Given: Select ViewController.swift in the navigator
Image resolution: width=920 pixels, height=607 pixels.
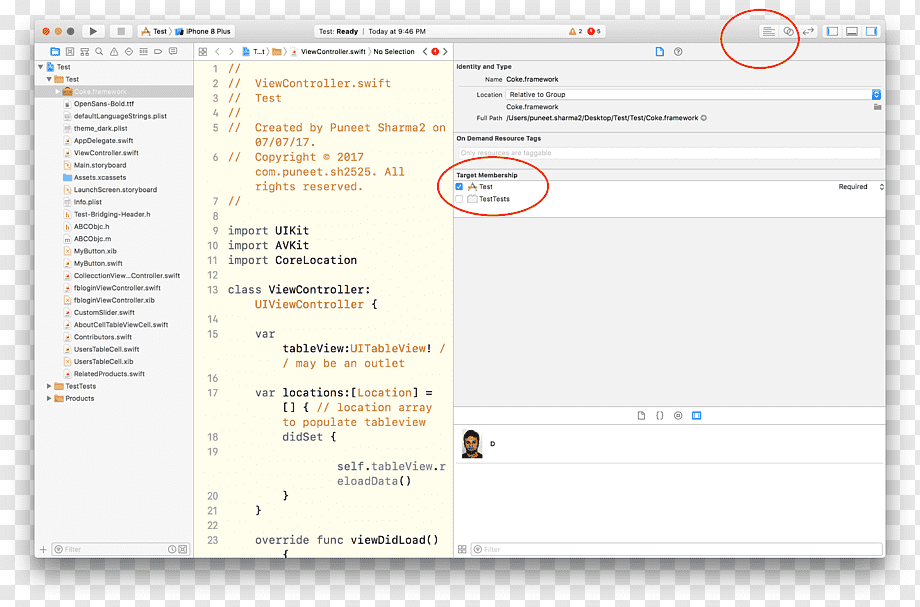Looking at the screenshot, I should point(106,152).
